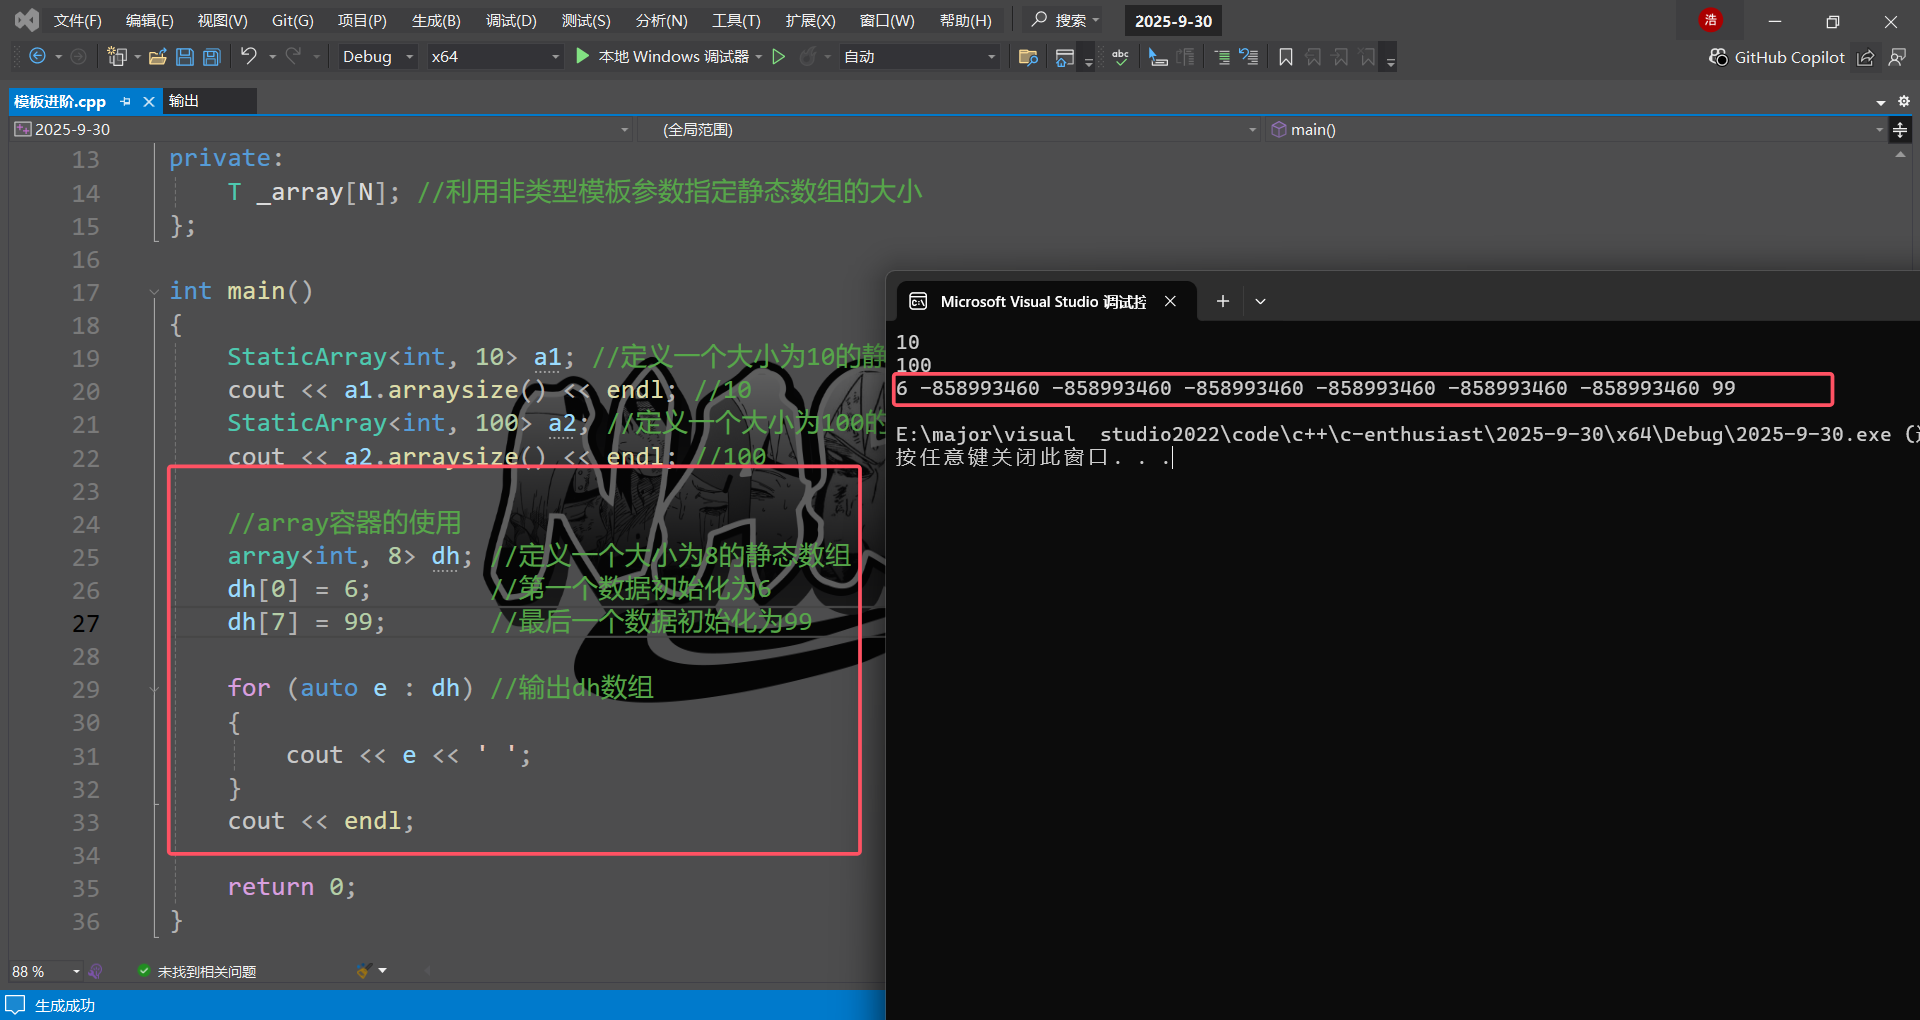Close the debug console tab
This screenshot has height=1020, width=1920.
coord(1170,301)
